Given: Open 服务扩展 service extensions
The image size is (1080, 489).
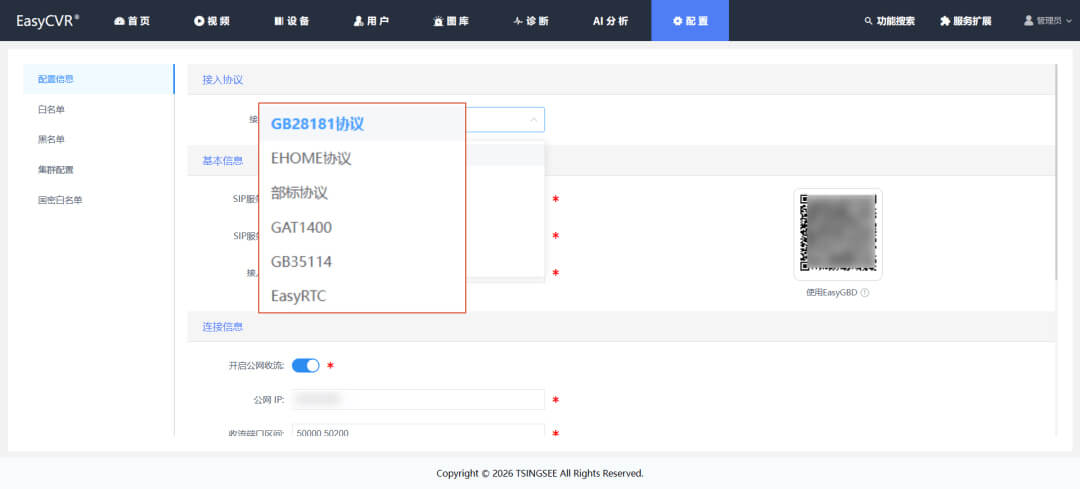Looking at the screenshot, I should (x=965, y=21).
